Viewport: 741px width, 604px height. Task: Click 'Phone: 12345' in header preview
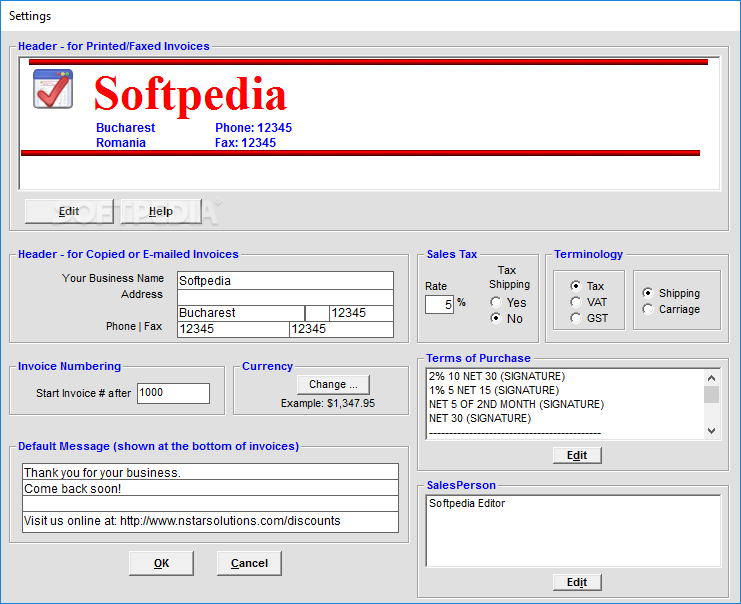click(x=253, y=128)
